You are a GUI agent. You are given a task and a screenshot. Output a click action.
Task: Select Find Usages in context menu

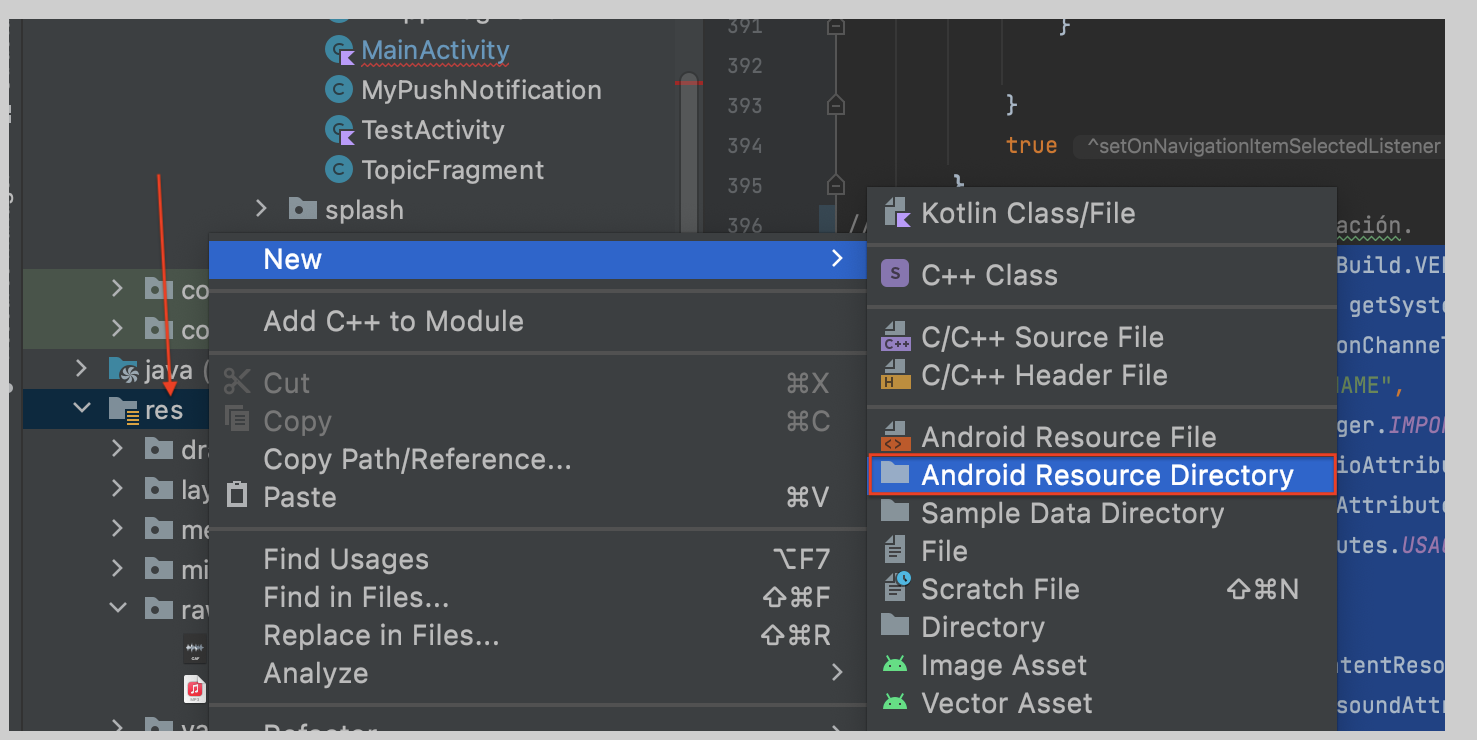(346, 559)
